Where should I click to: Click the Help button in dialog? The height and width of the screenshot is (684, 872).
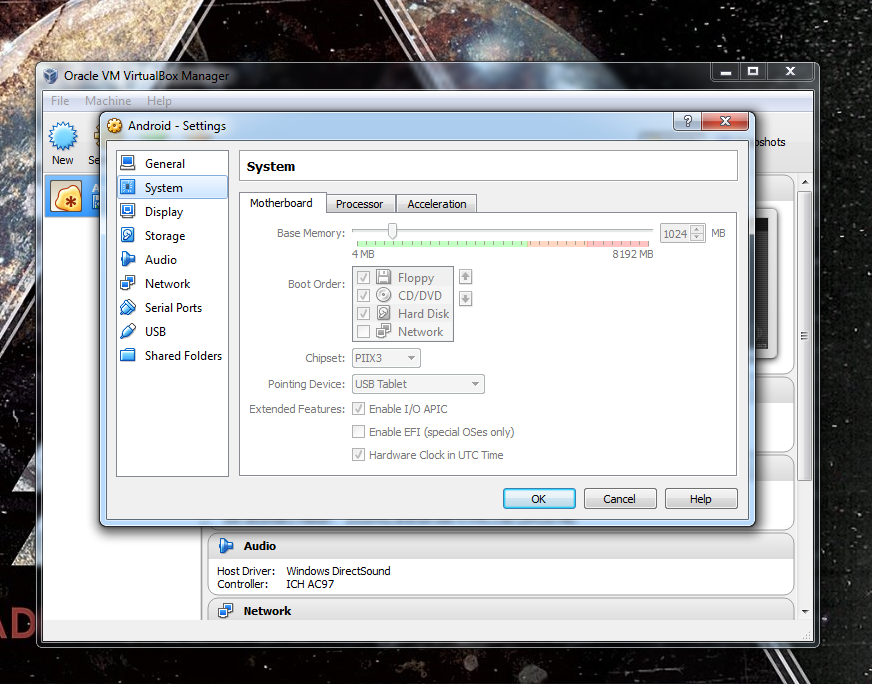point(701,499)
